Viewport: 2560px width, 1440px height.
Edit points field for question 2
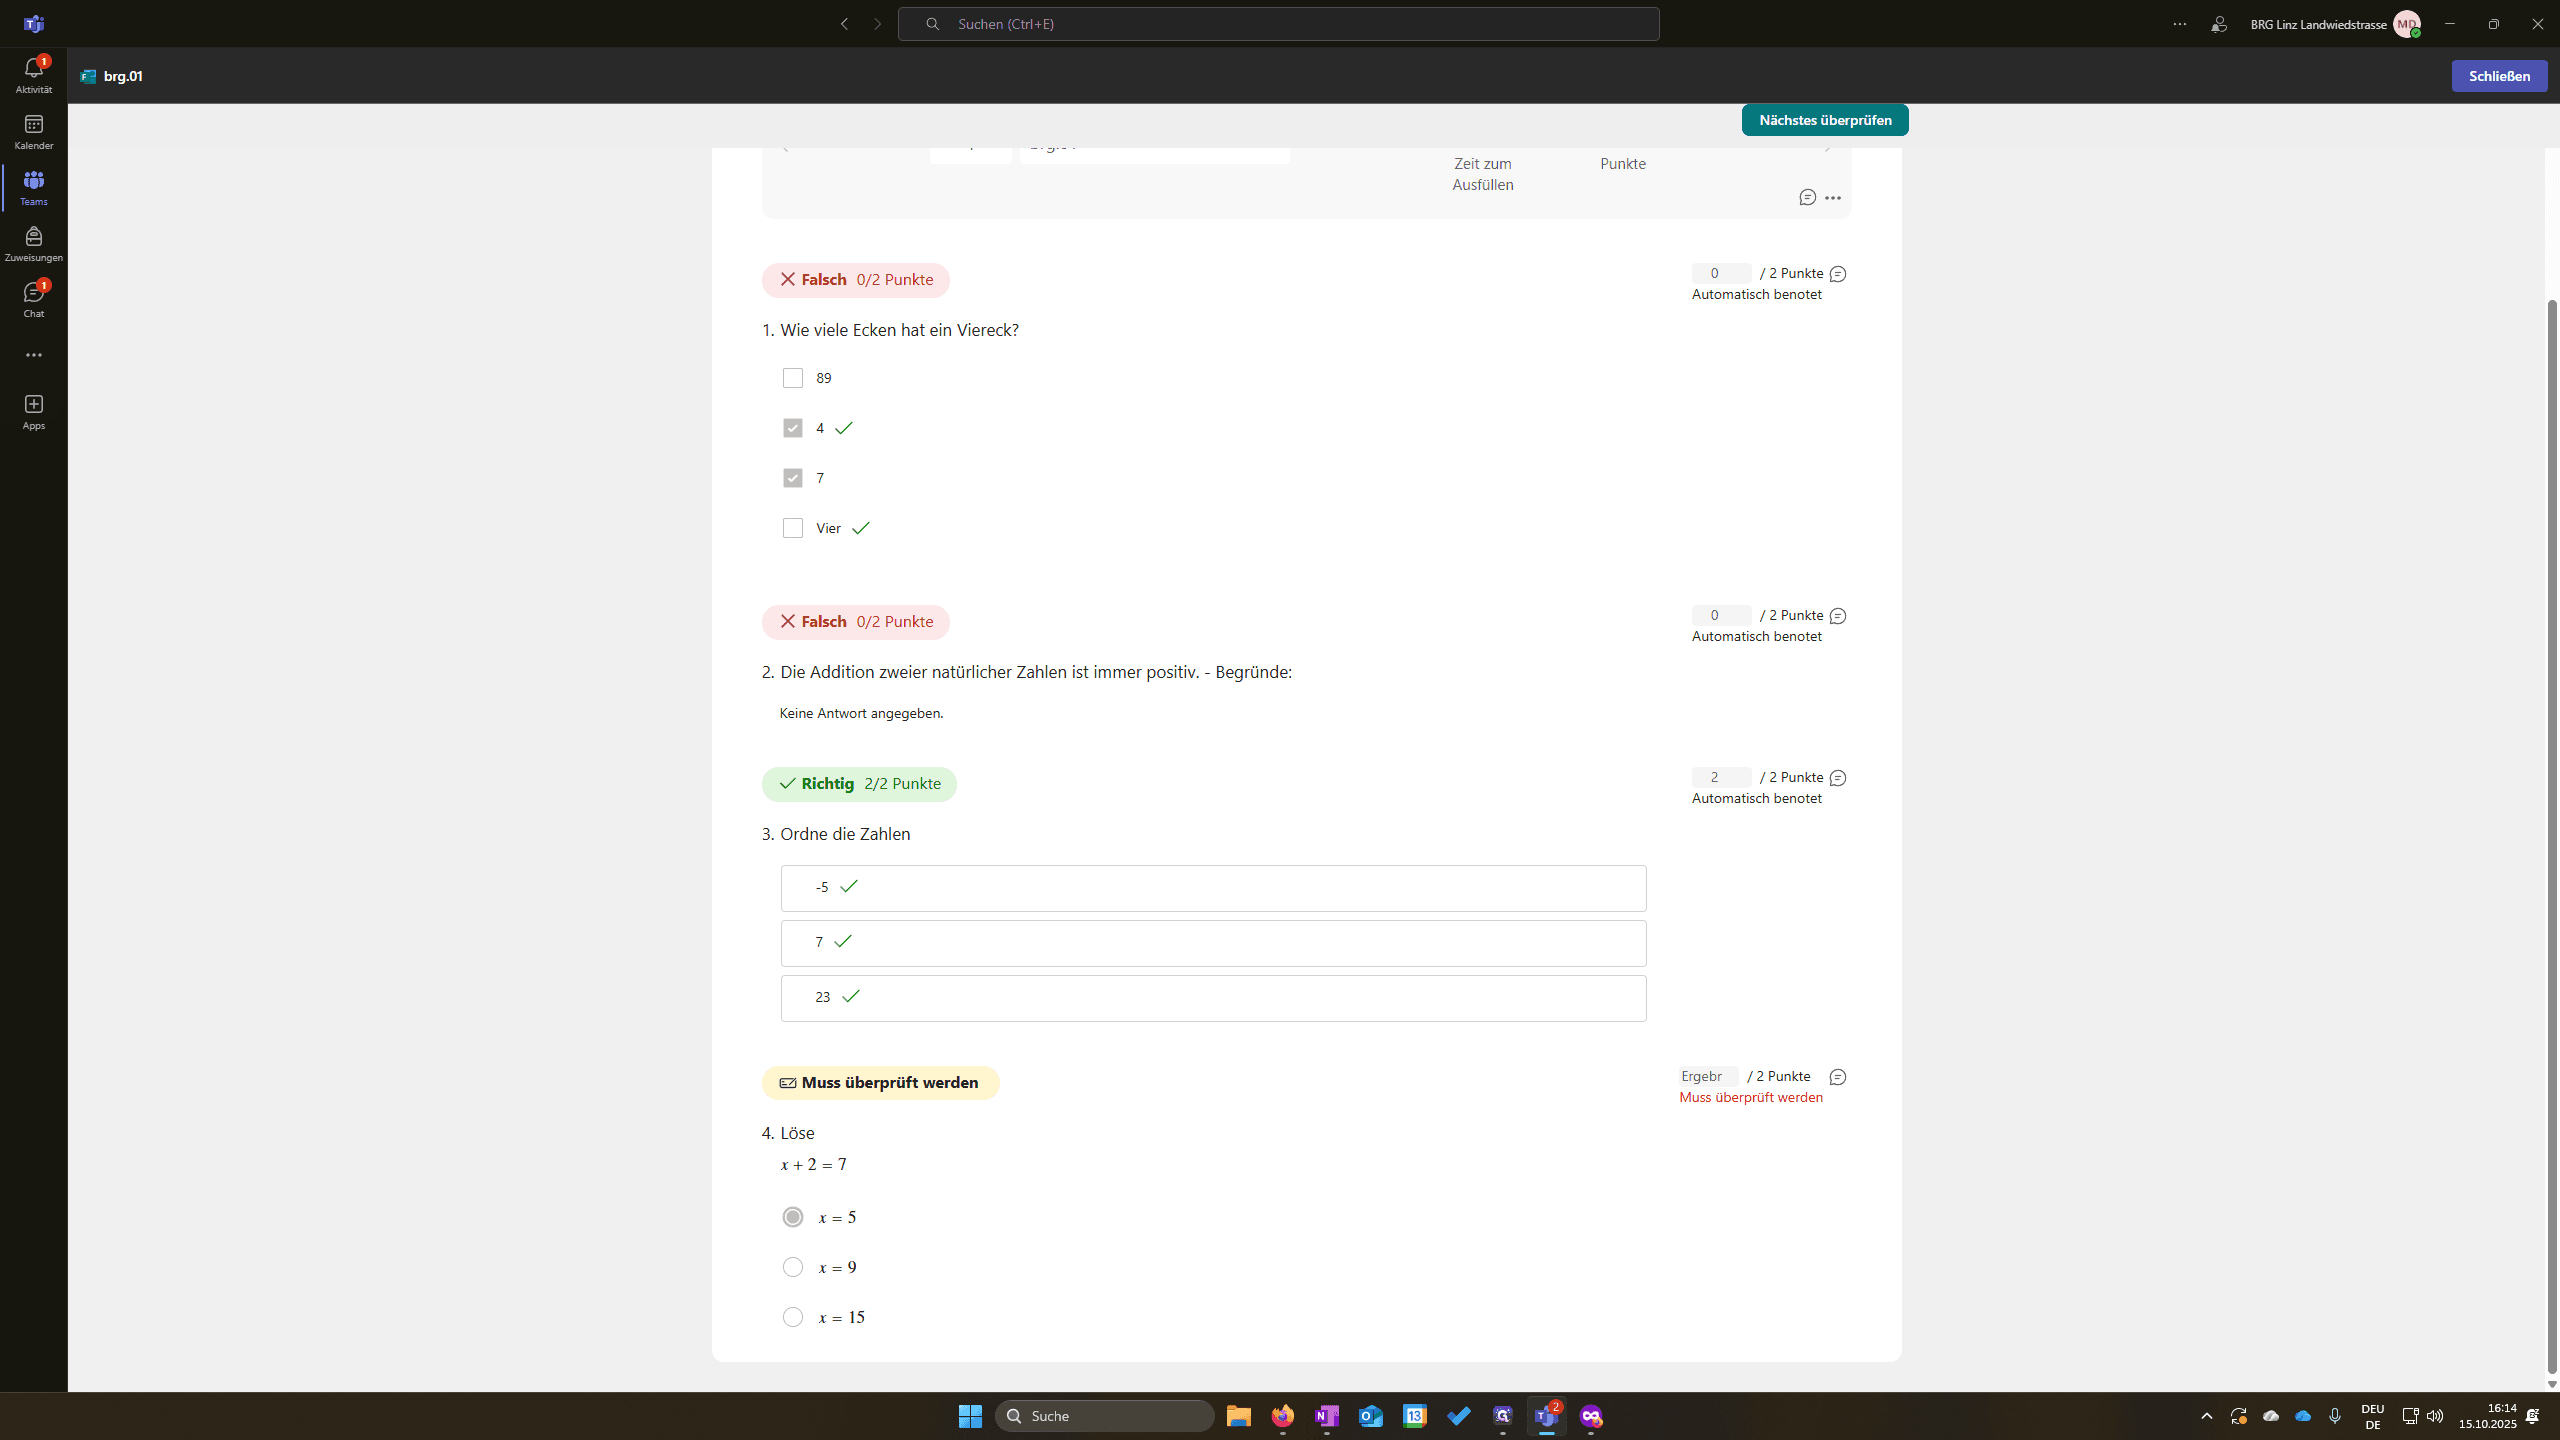[1721, 615]
